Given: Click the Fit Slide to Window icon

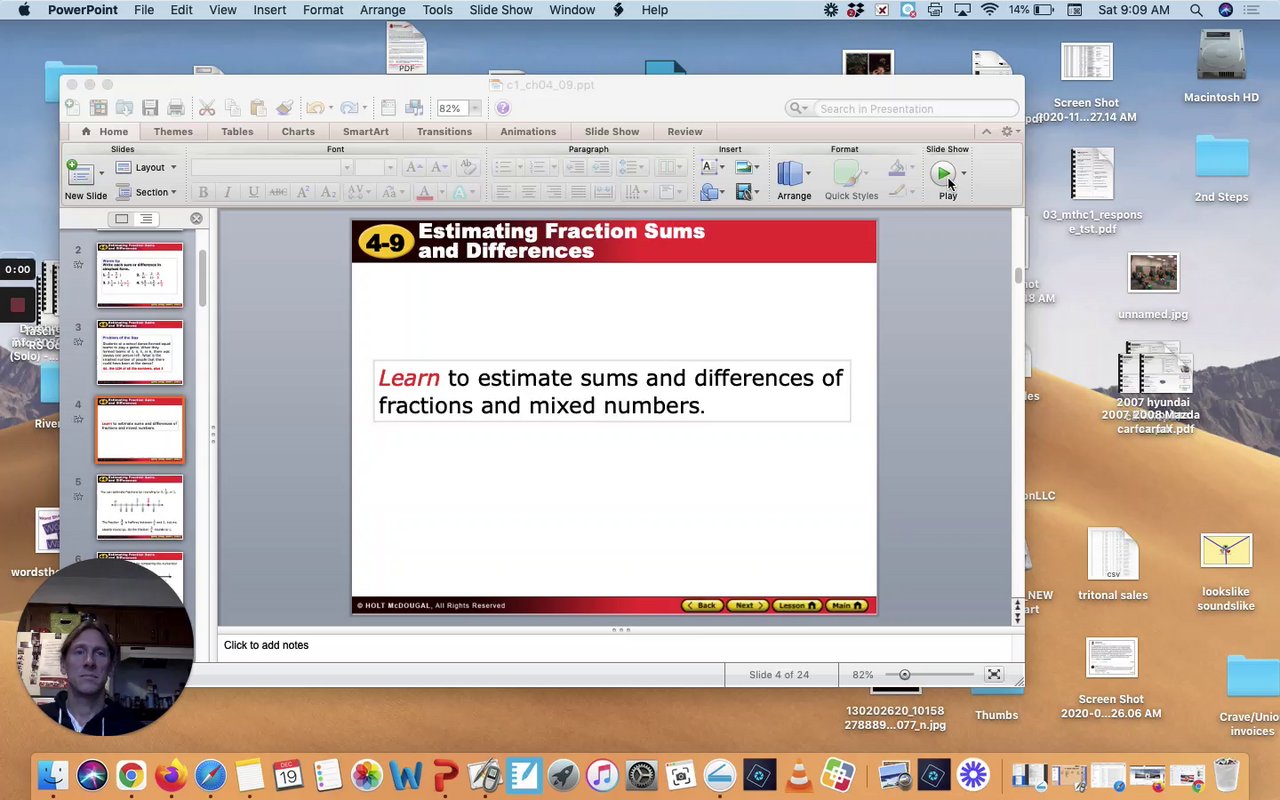Looking at the screenshot, I should click(x=993, y=675).
